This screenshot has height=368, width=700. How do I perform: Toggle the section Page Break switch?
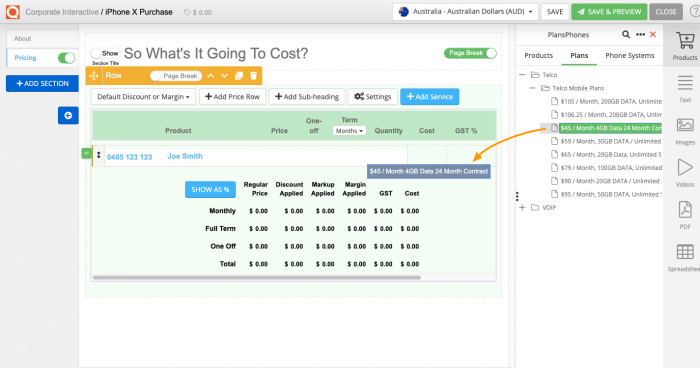coord(470,53)
